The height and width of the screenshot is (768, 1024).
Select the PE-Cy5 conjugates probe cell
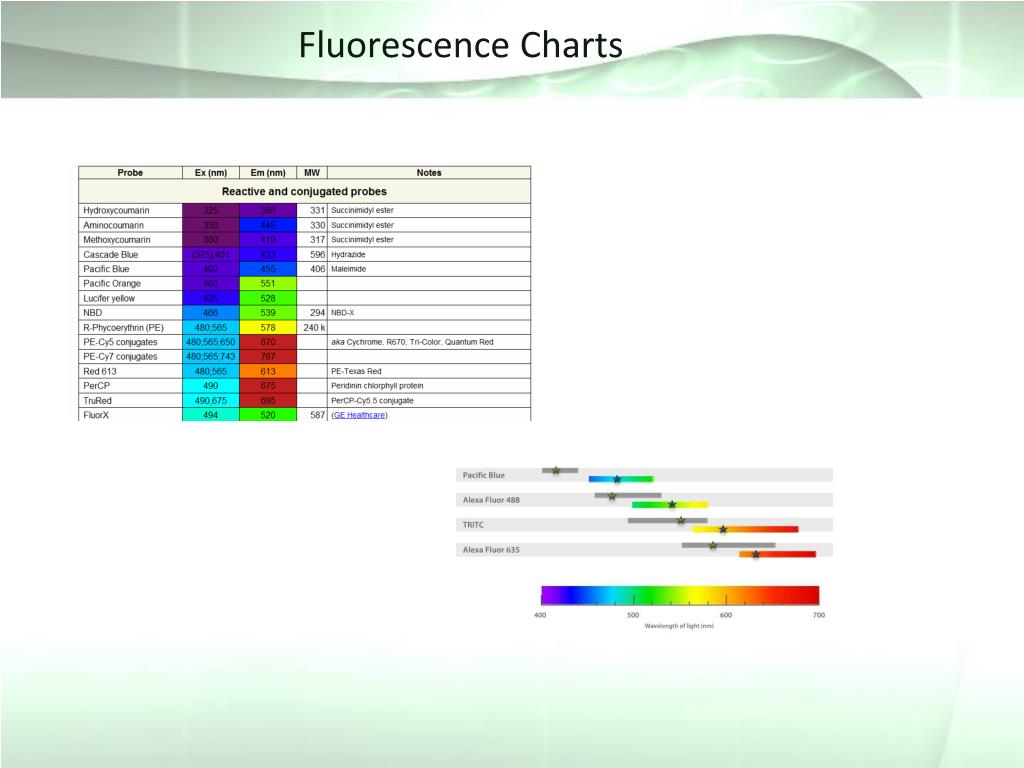click(130, 342)
